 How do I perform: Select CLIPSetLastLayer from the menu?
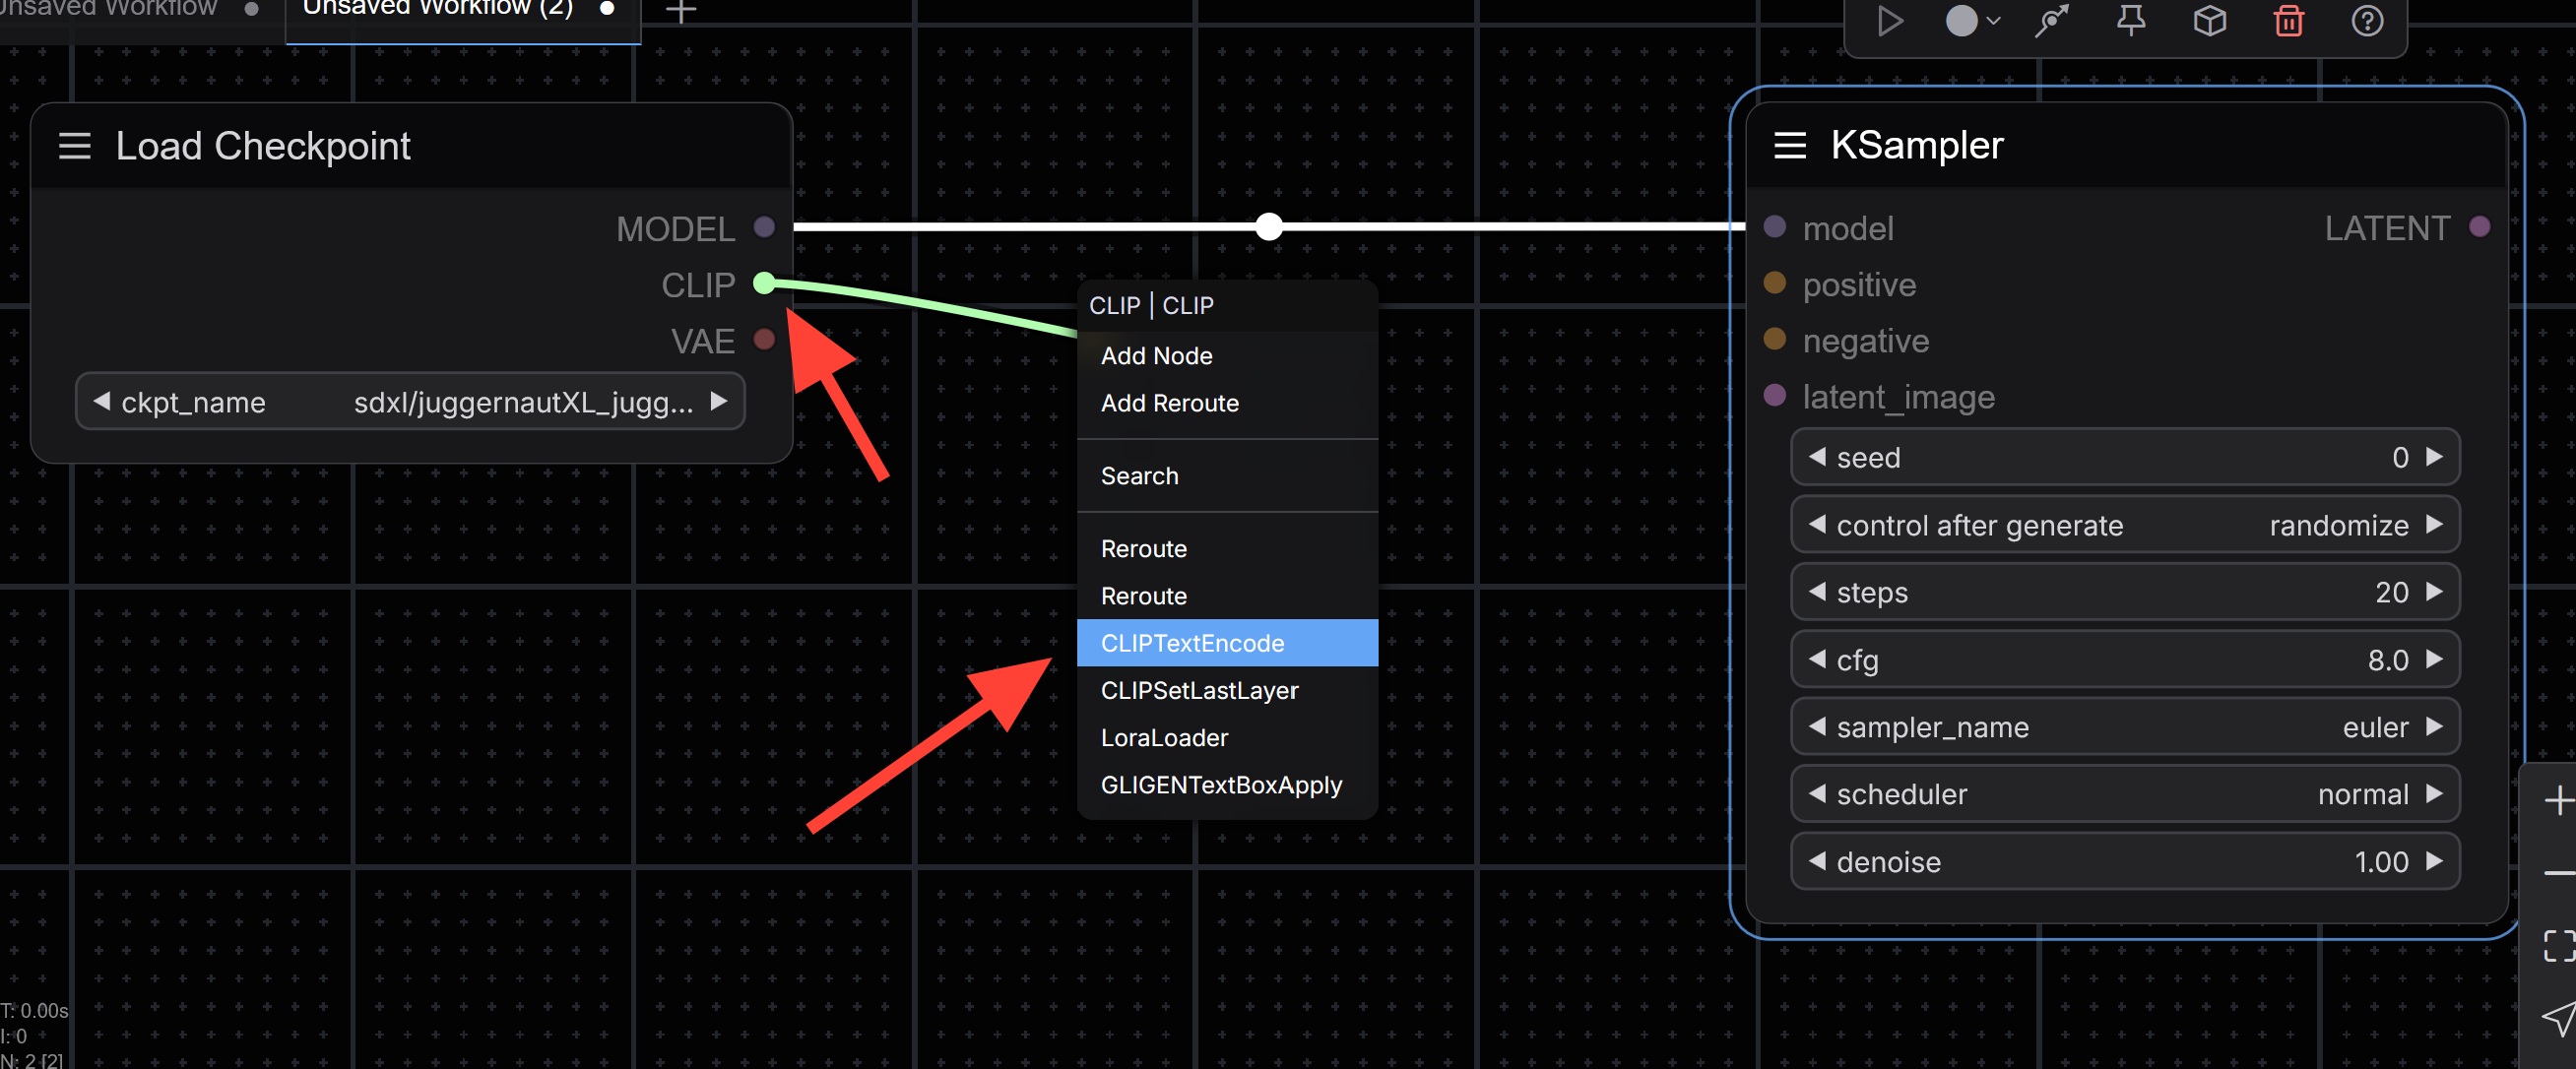(x=1227, y=690)
